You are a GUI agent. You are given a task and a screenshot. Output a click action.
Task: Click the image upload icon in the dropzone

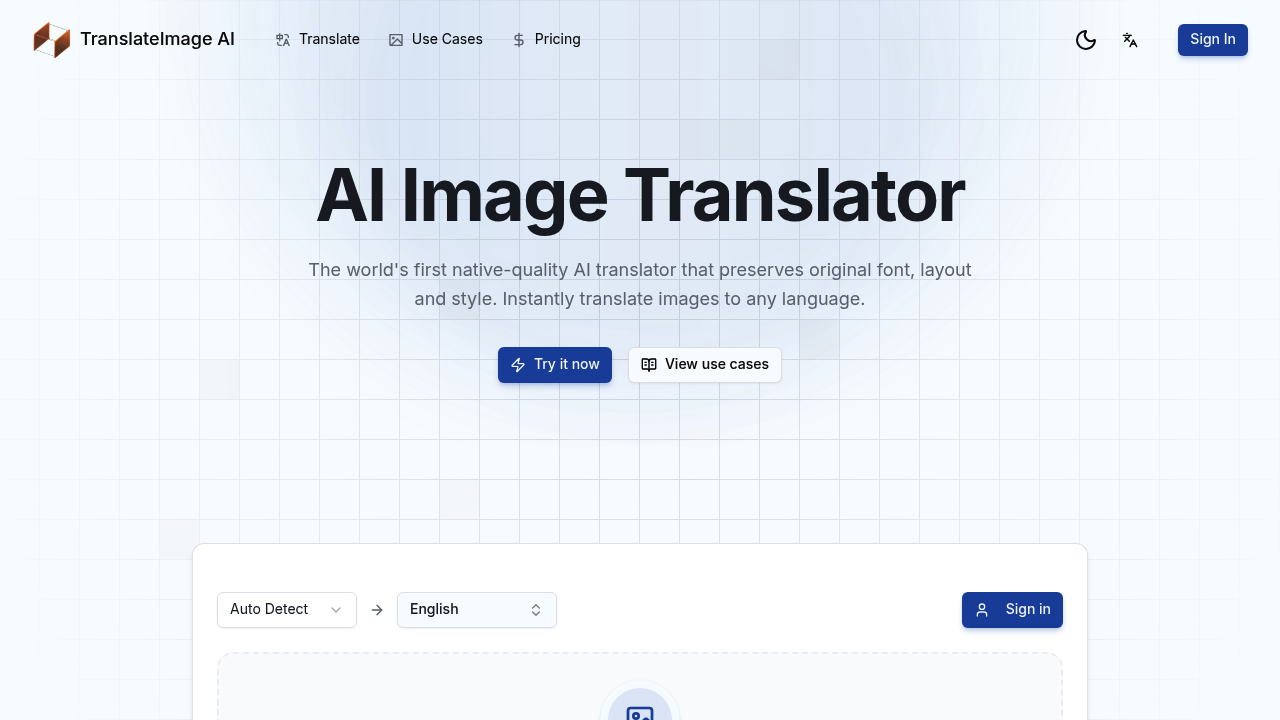[x=639, y=713]
